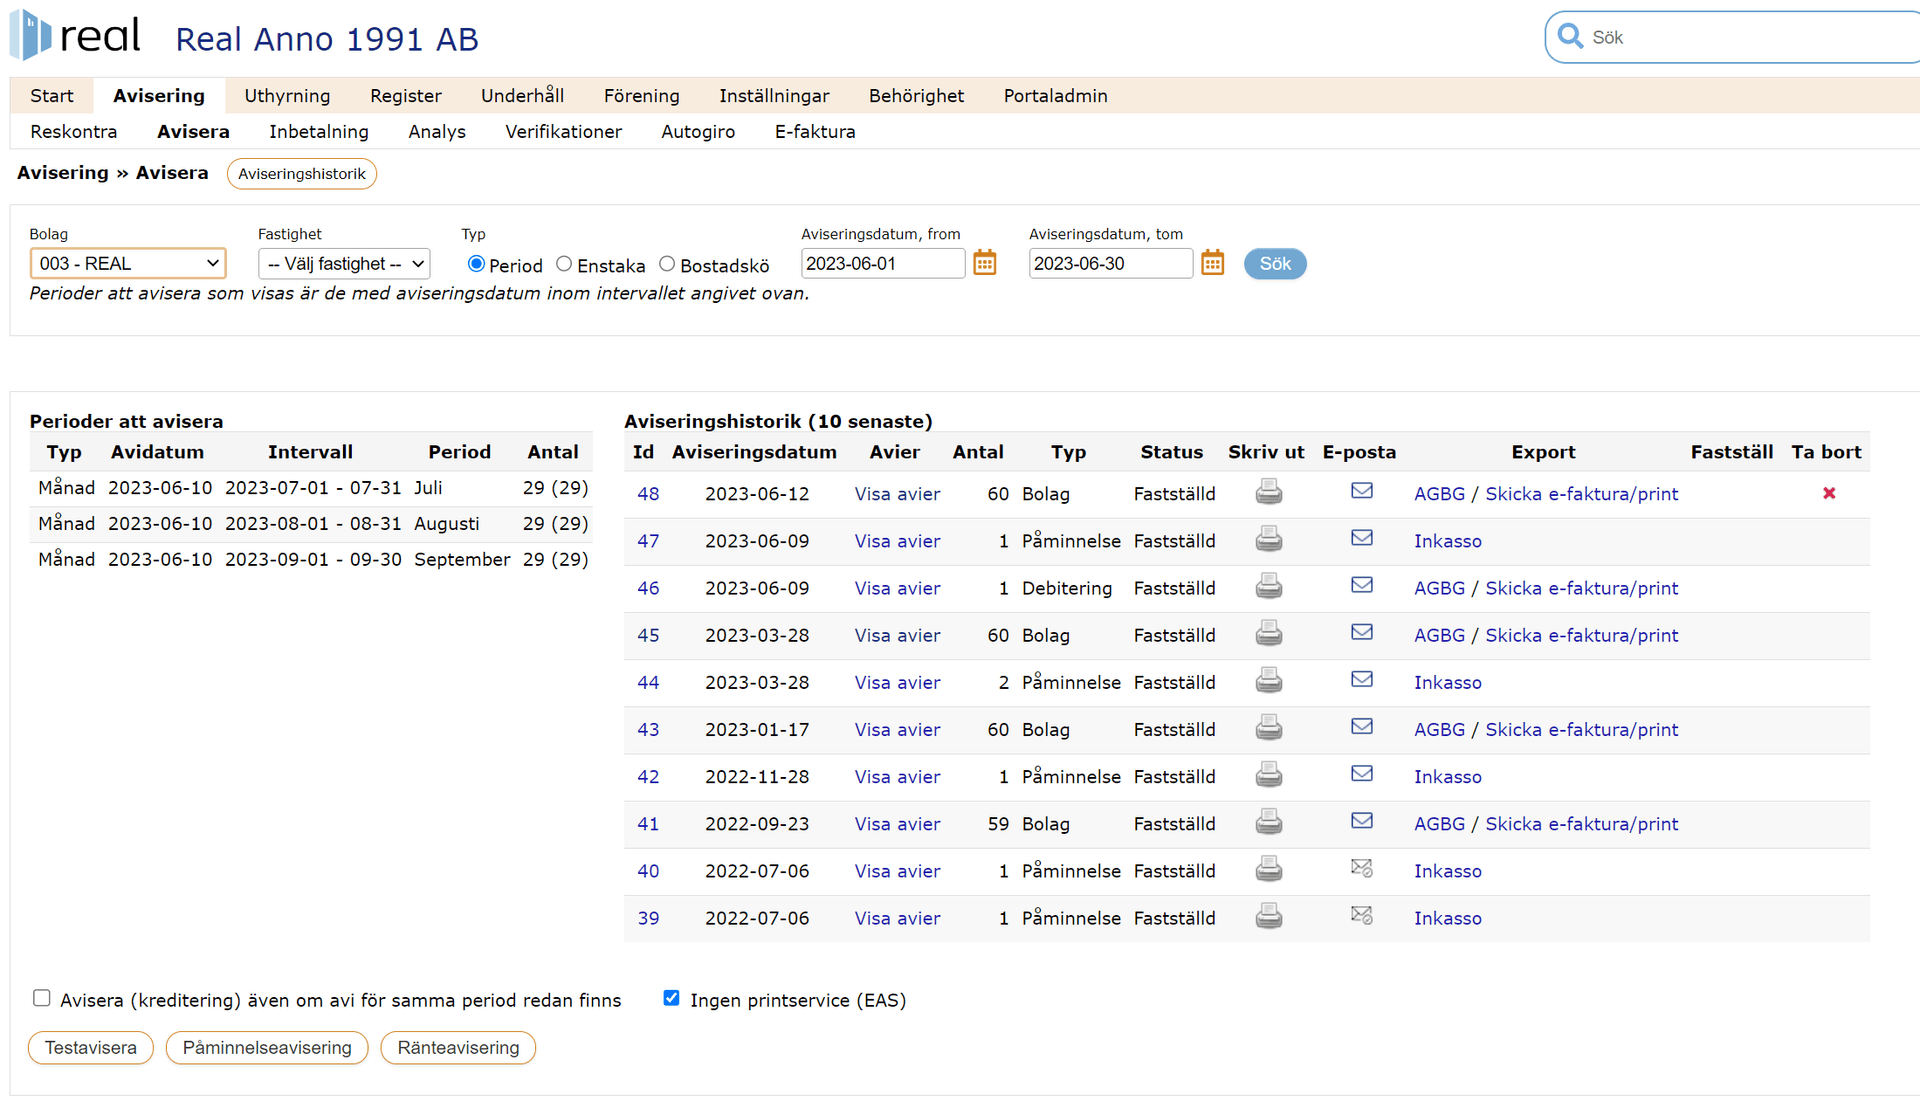
Task: Go to Analys submenu
Action: pyautogui.click(x=437, y=132)
